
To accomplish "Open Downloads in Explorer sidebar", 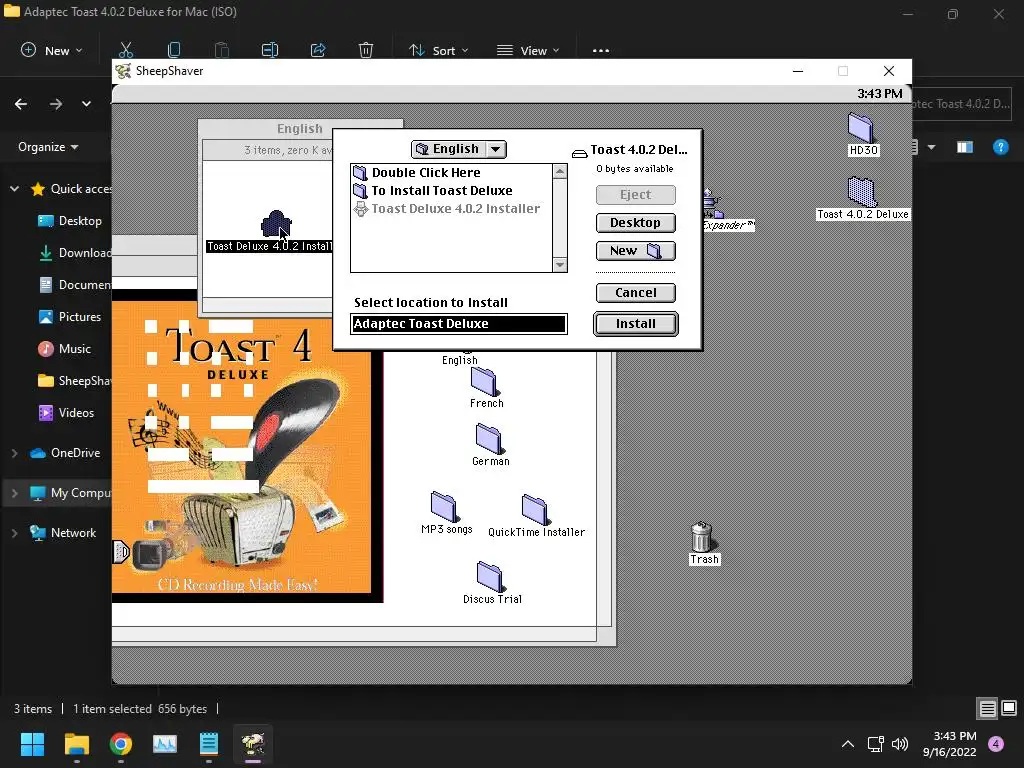I will 74,253.
